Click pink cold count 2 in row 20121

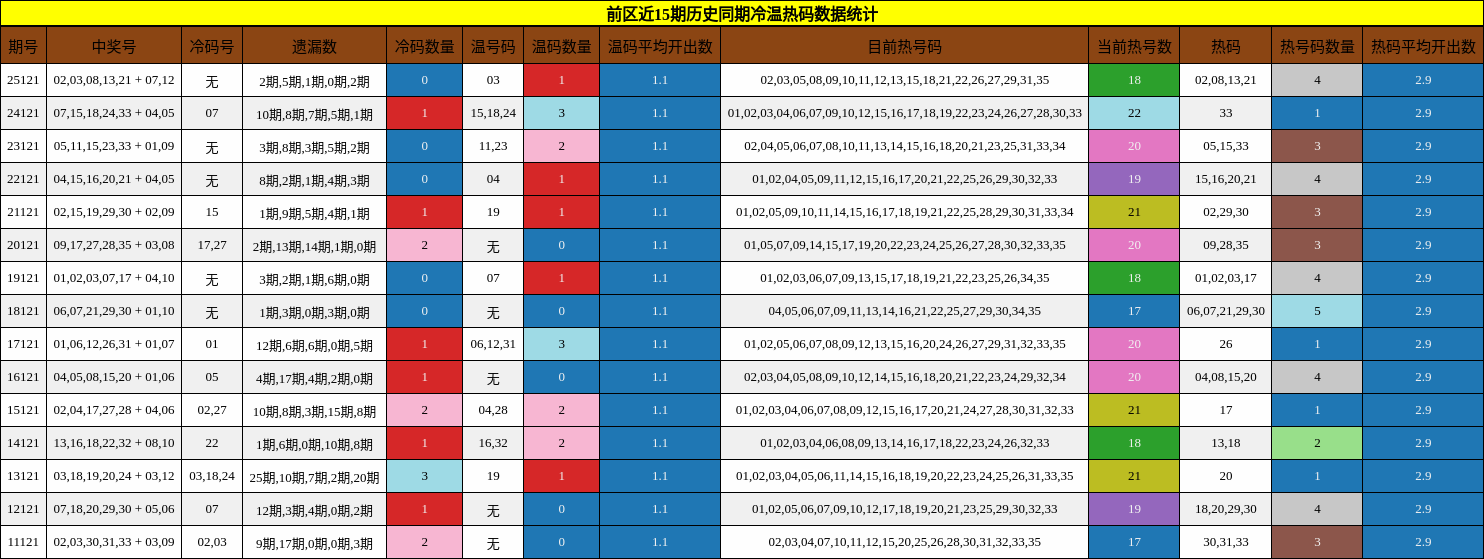pyautogui.click(x=424, y=245)
